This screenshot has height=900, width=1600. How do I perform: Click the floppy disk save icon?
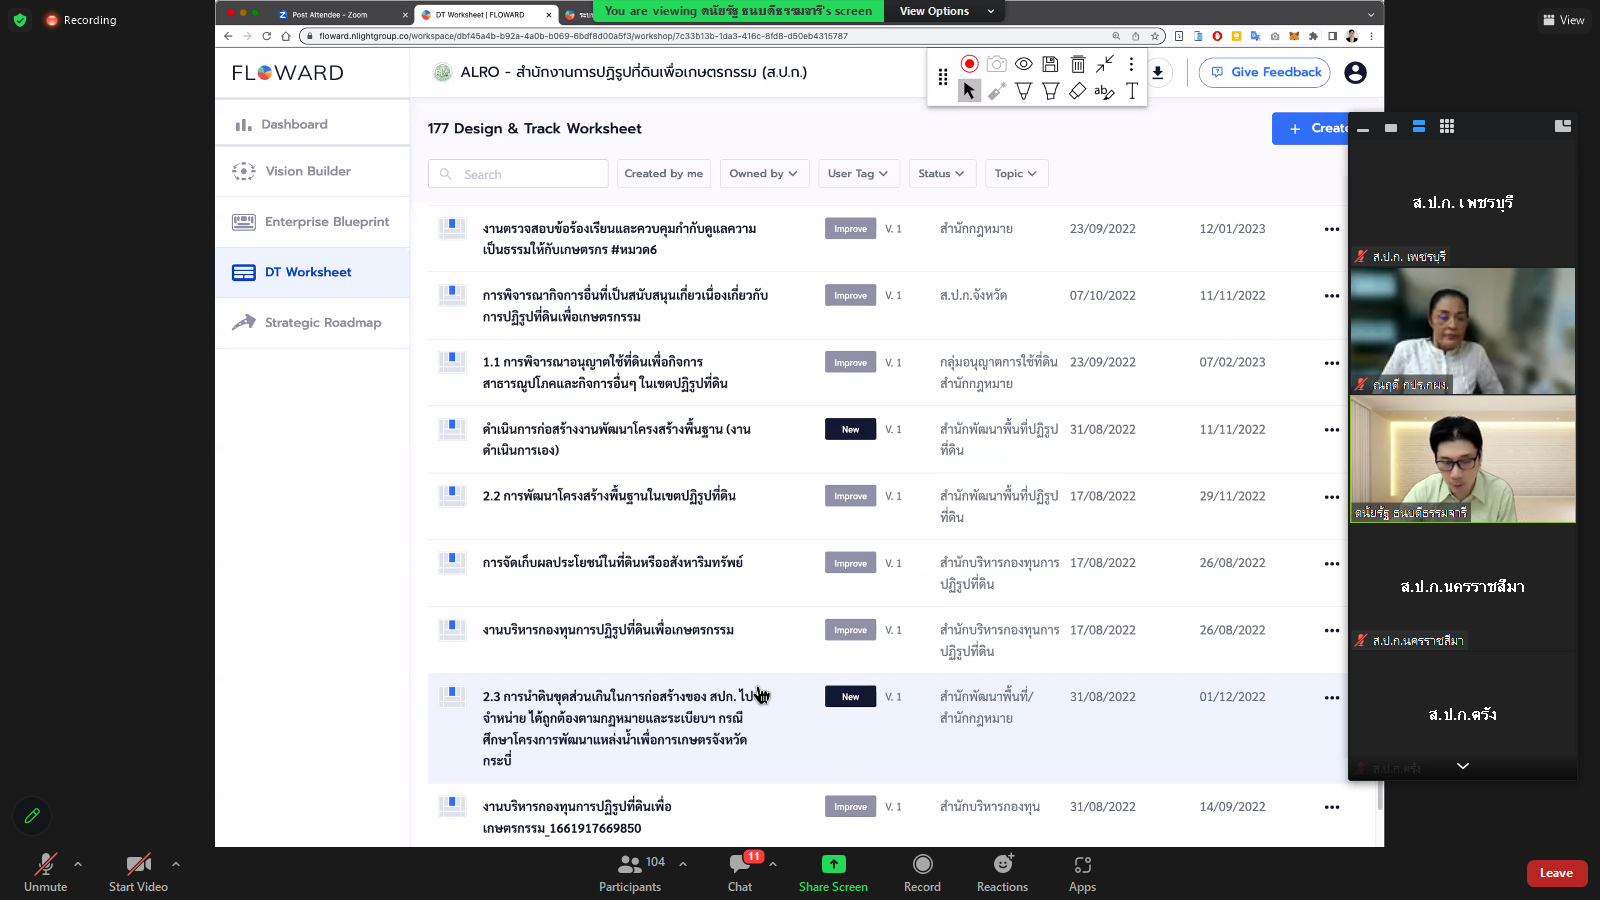click(1050, 64)
